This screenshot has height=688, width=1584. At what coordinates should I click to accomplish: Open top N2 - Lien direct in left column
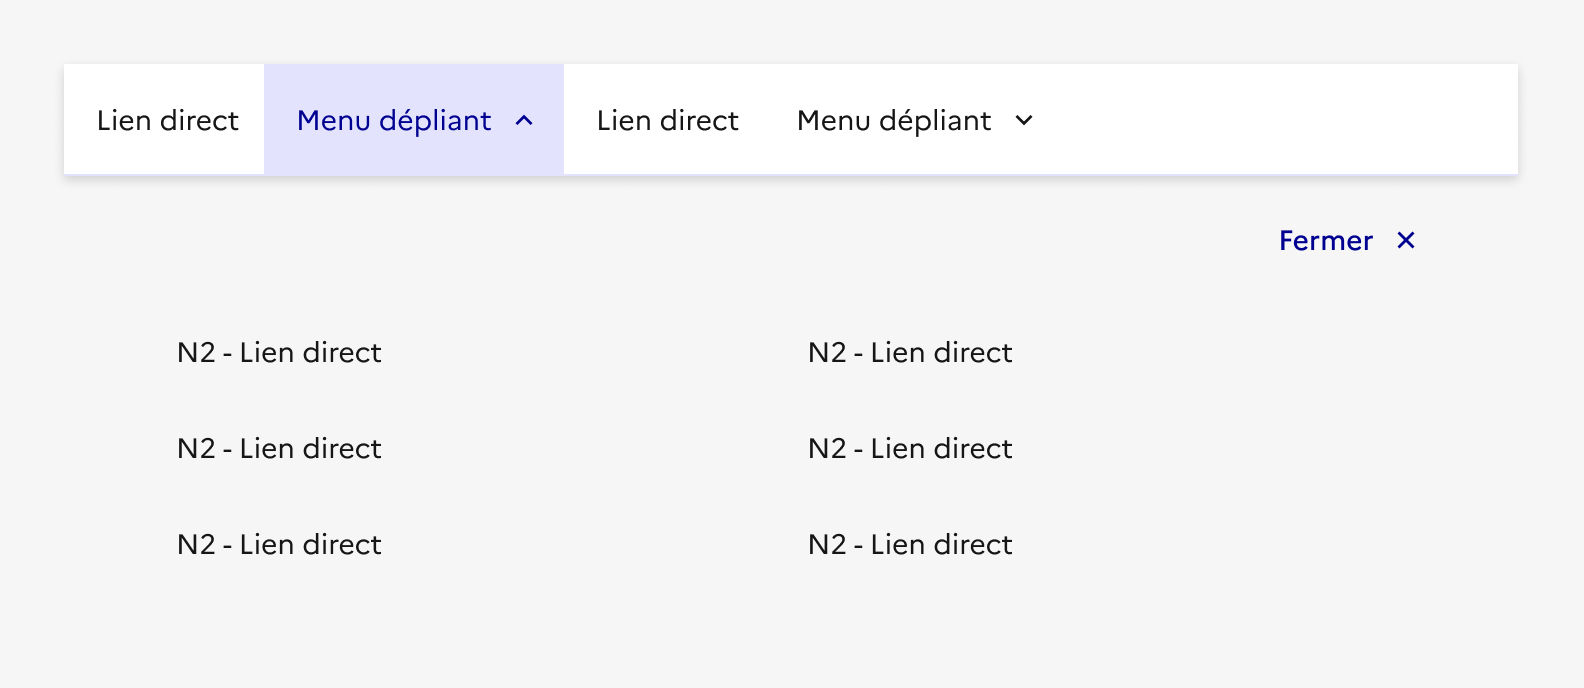click(279, 353)
